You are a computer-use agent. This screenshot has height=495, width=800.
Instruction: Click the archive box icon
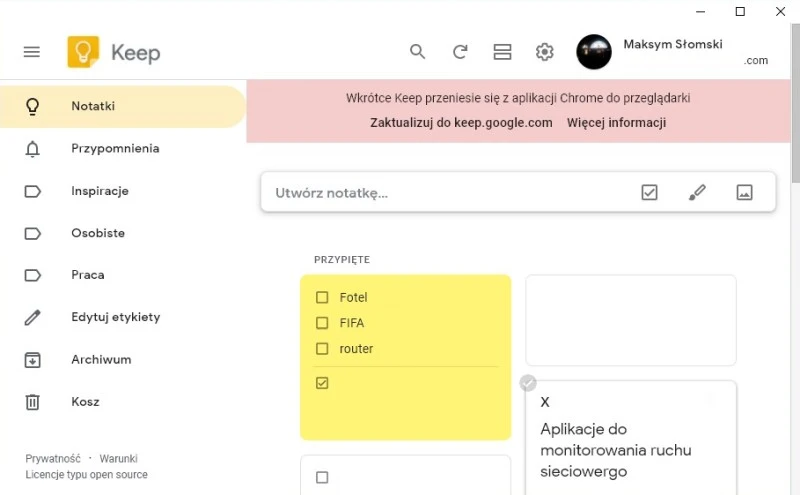pos(32,360)
